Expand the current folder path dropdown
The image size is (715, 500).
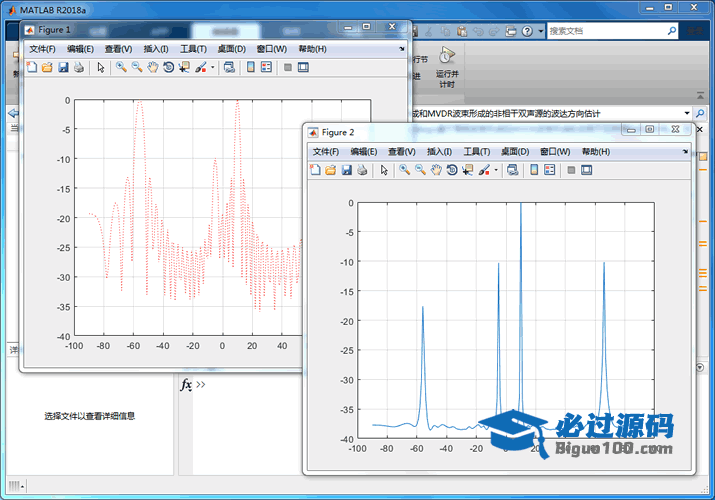click(x=687, y=113)
